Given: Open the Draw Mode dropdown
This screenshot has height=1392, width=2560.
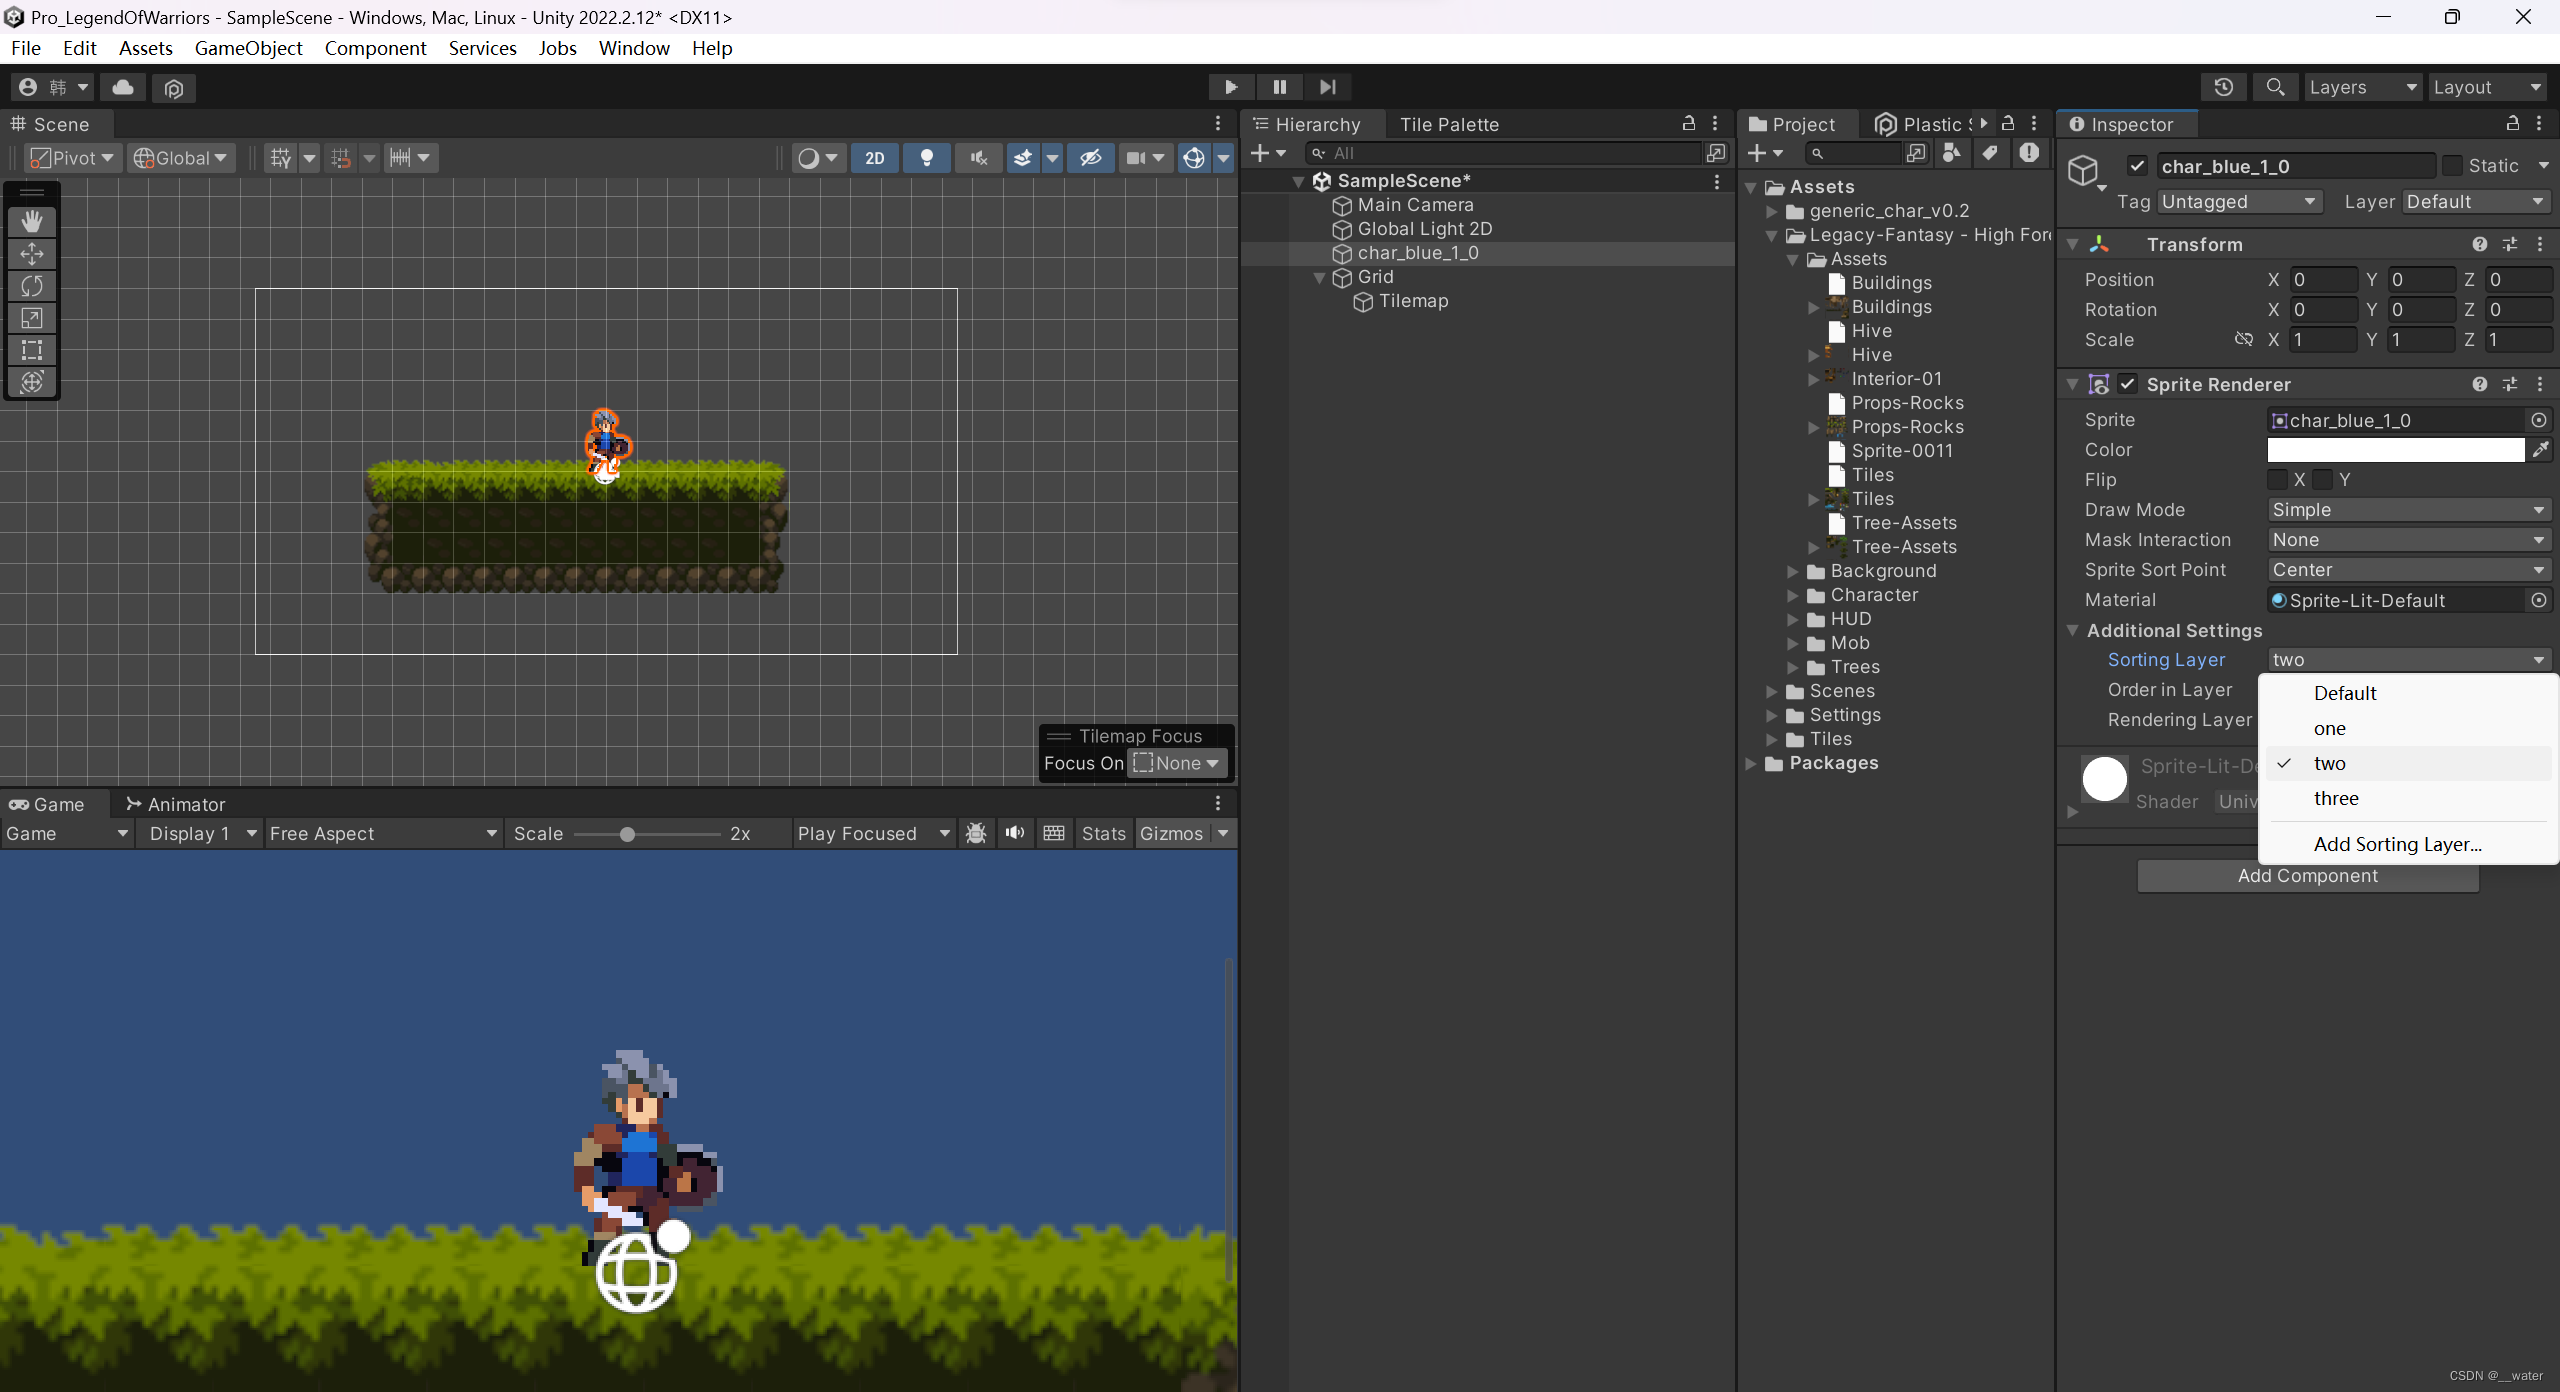Looking at the screenshot, I should coord(2408,510).
